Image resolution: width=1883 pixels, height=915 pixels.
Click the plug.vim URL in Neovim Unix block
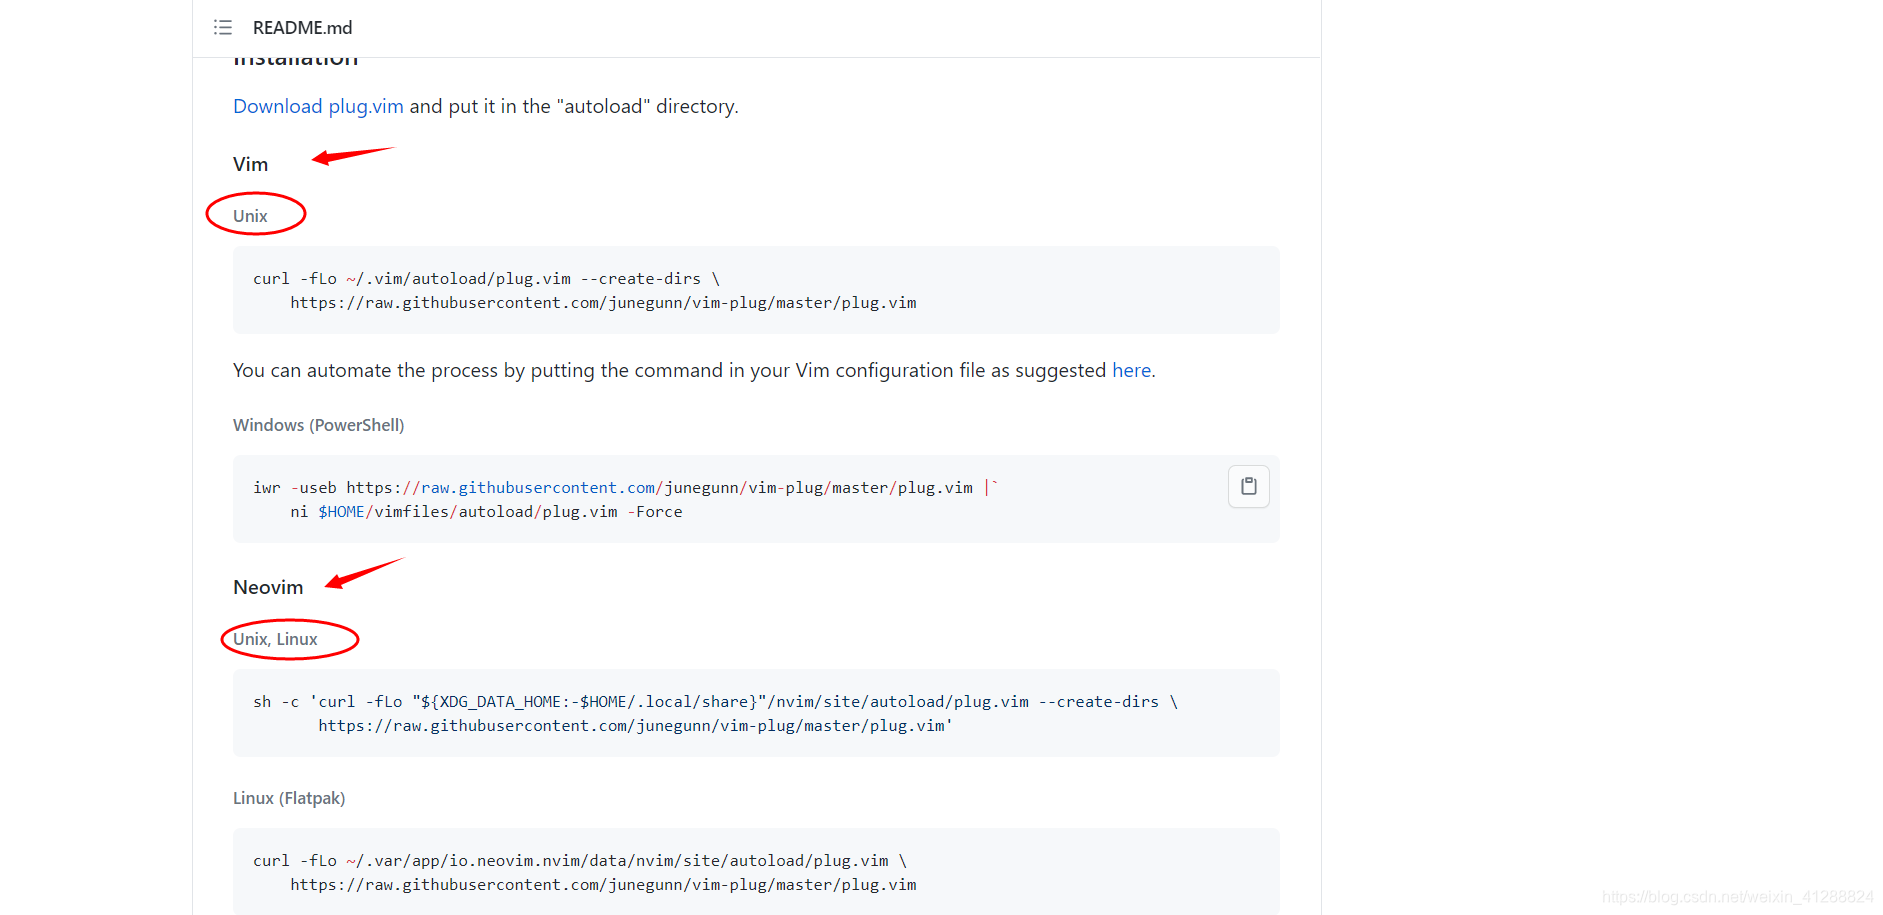(635, 726)
